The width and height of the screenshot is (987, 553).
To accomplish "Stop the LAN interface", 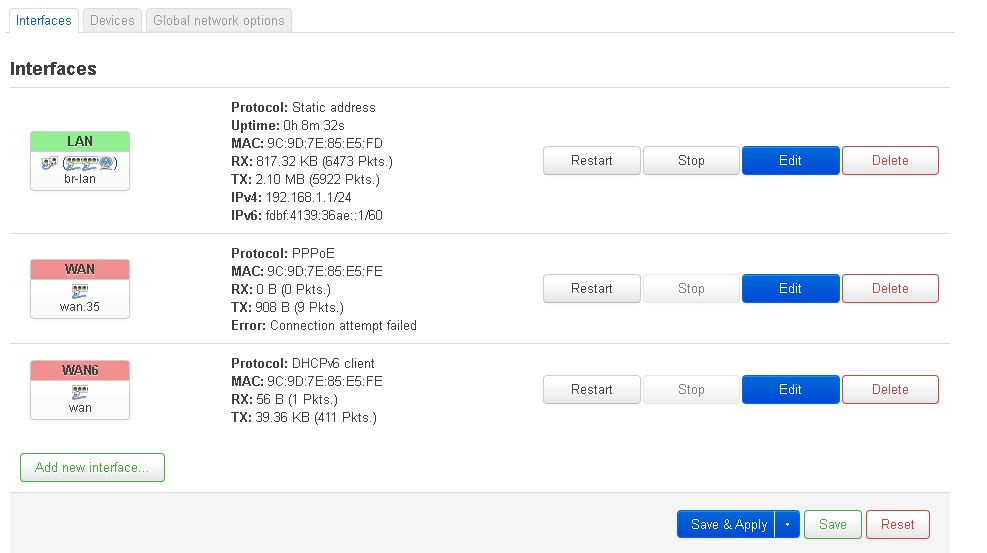I will [691, 160].
